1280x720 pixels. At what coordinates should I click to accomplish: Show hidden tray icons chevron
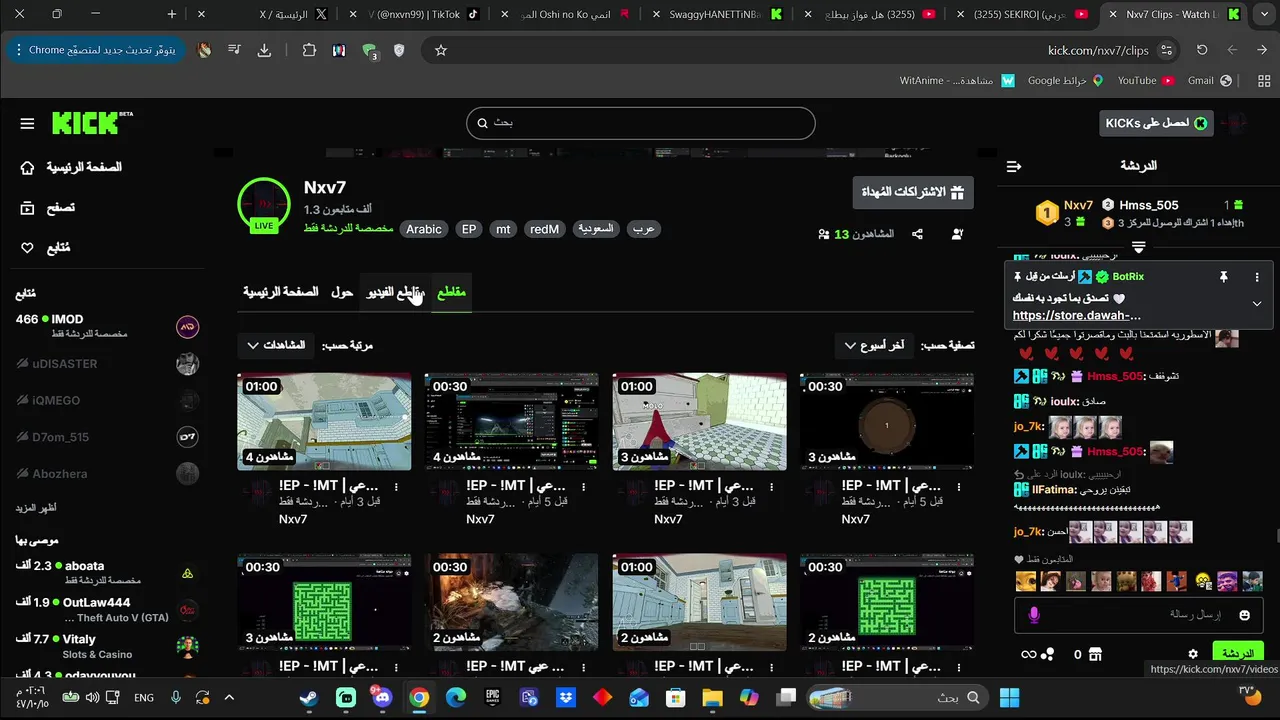[x=229, y=697]
